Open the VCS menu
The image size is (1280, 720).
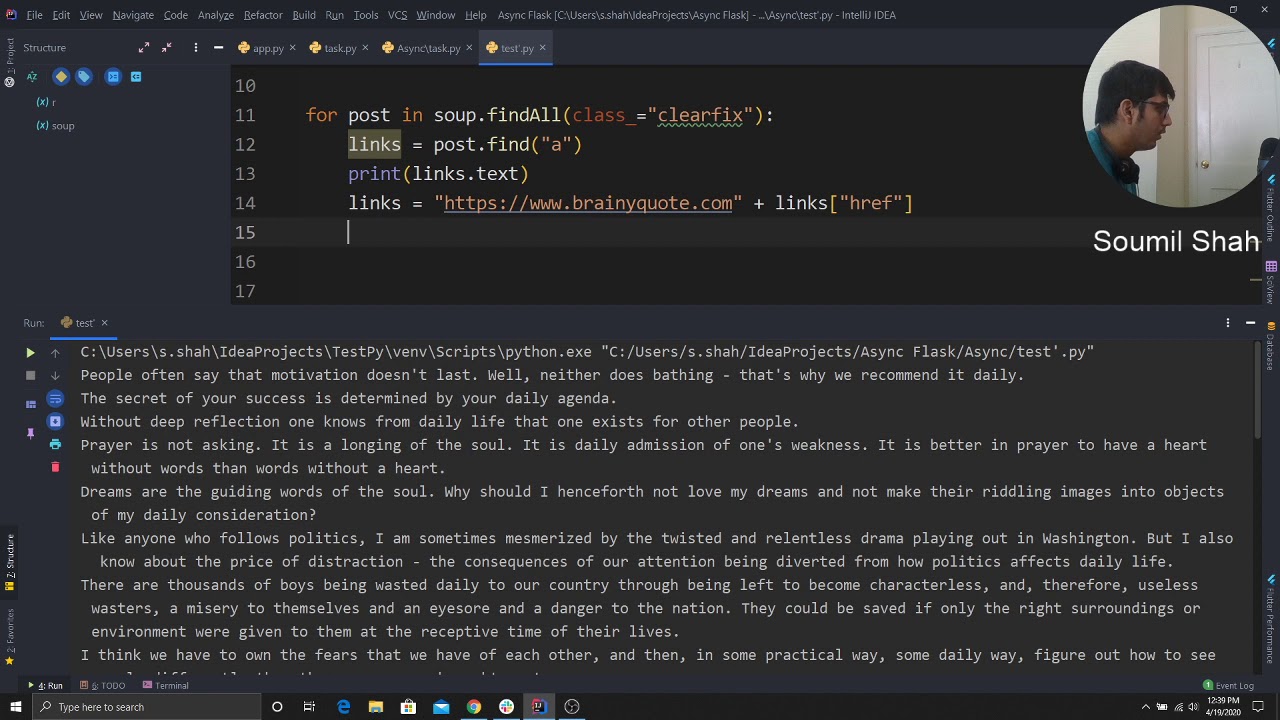397,15
